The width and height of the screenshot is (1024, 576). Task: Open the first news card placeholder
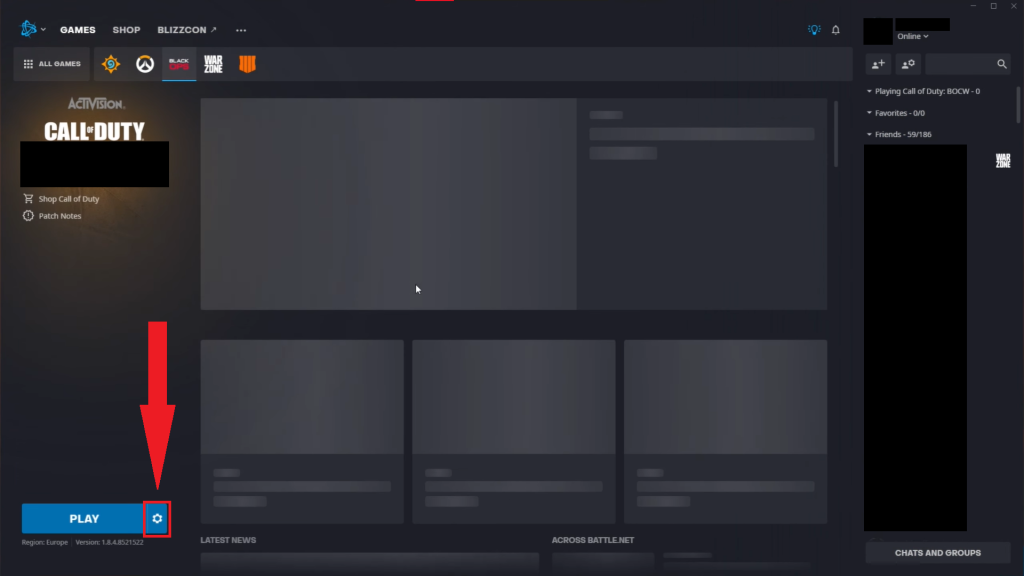coord(302,431)
